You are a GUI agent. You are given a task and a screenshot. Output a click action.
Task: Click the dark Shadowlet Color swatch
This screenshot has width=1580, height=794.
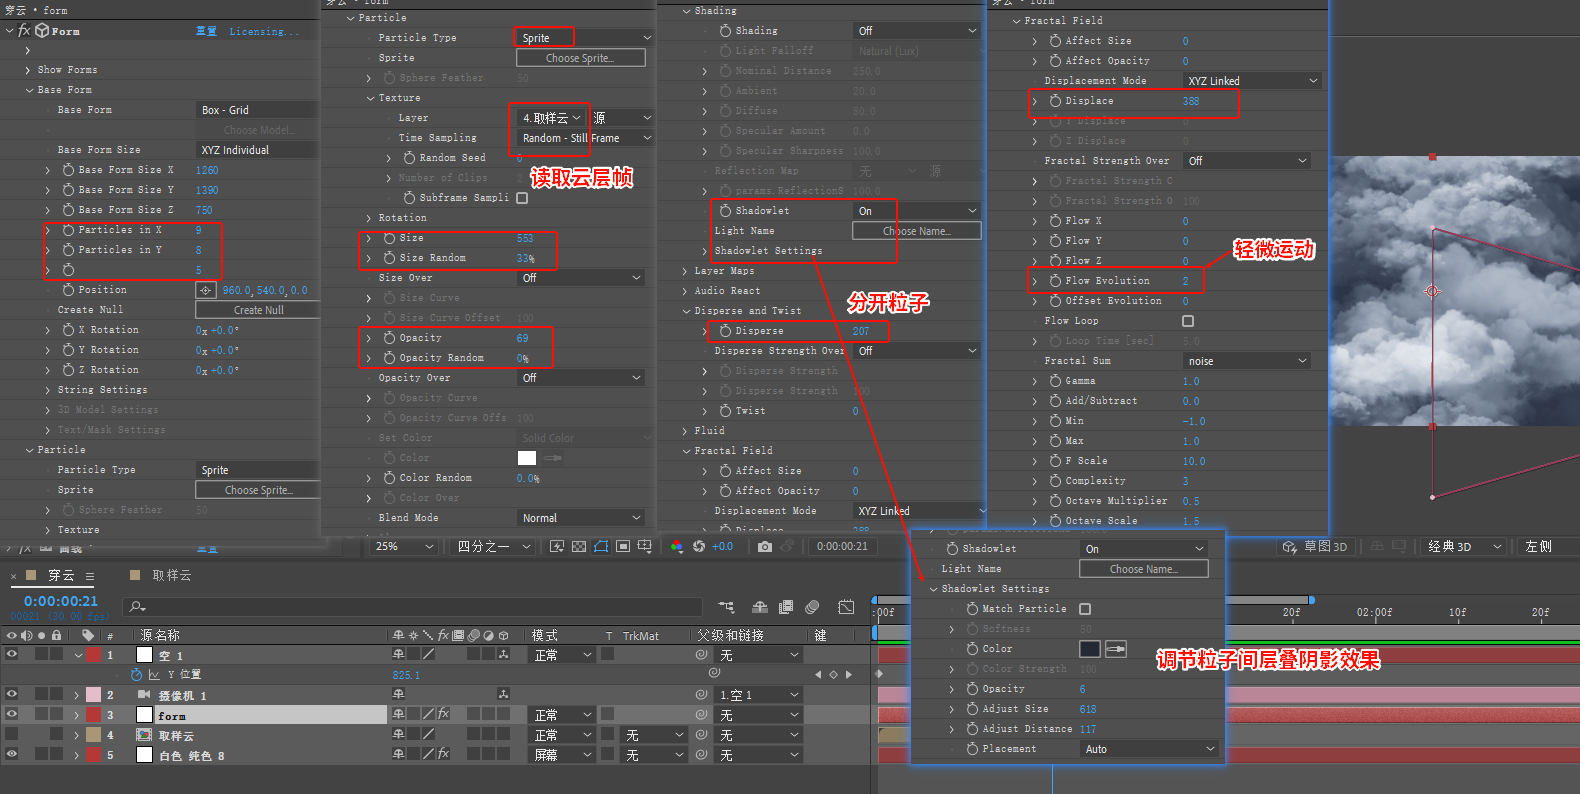point(1090,649)
